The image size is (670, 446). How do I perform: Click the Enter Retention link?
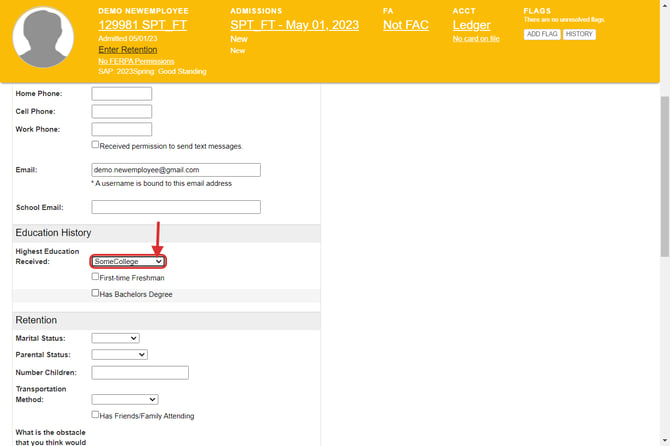(127, 49)
